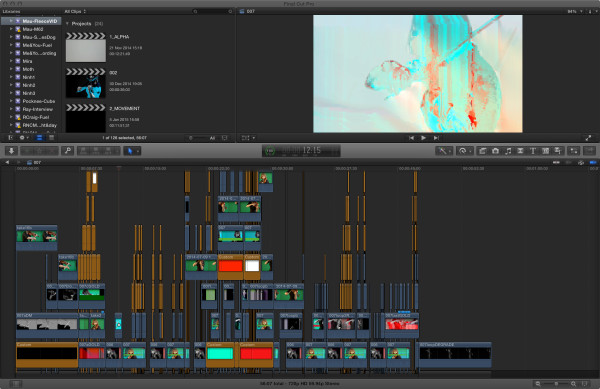Switch browser to filmstrip view
The width and height of the screenshot is (600, 389).
coord(39,138)
